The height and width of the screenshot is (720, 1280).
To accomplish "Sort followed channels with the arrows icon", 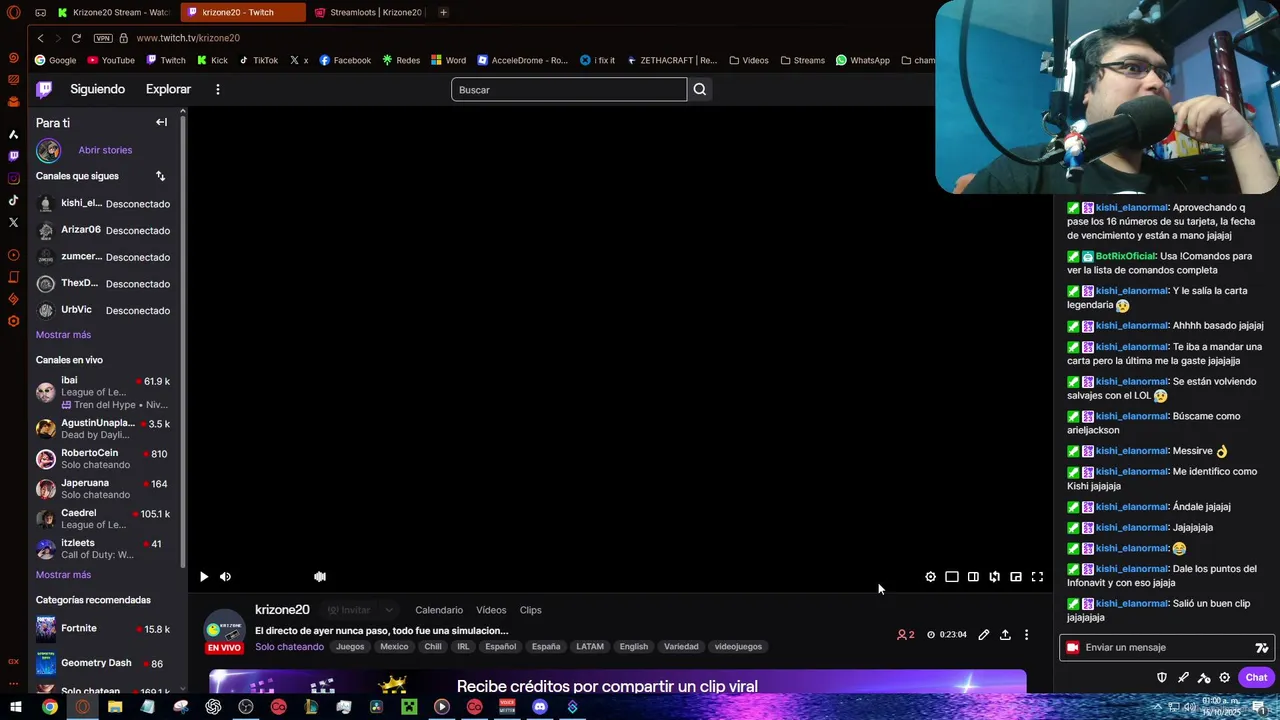I will pos(160,176).
